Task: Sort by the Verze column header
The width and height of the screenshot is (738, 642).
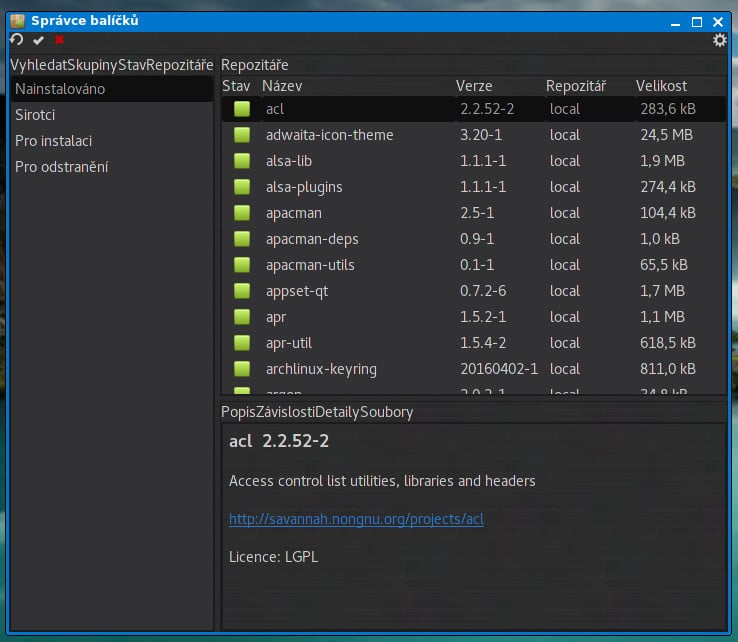Action: [x=474, y=86]
